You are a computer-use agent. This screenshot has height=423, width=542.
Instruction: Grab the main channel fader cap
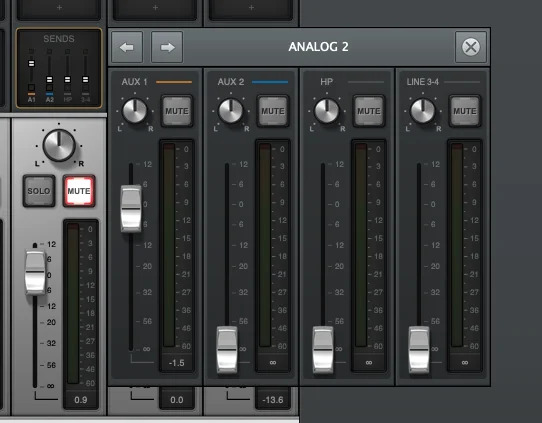(x=35, y=273)
